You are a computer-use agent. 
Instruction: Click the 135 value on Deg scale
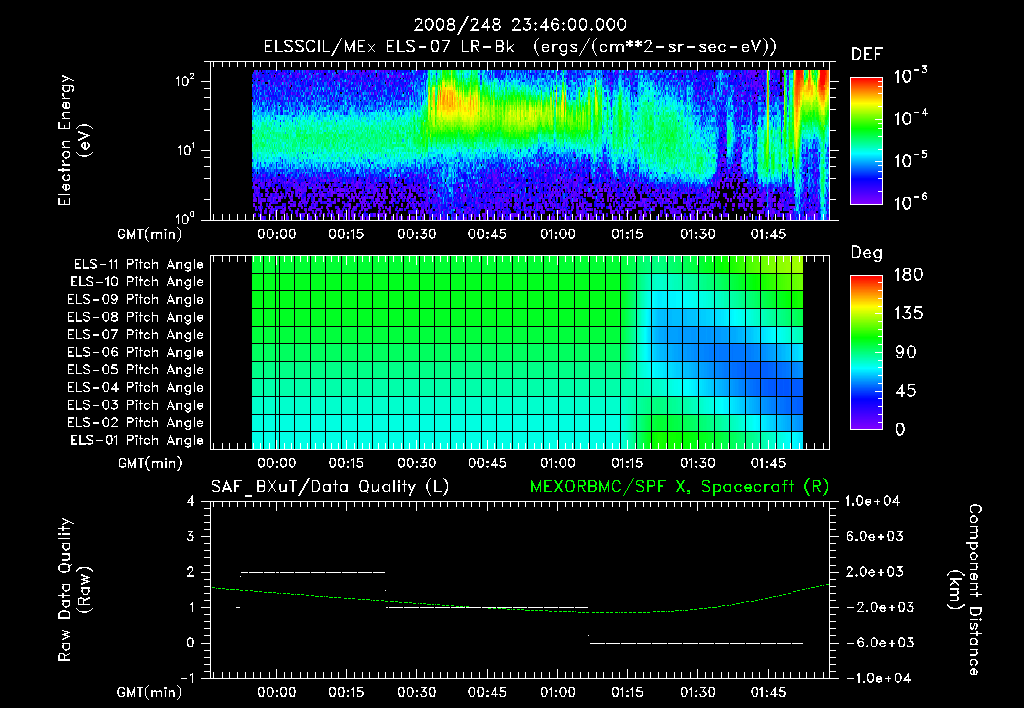[x=909, y=314]
